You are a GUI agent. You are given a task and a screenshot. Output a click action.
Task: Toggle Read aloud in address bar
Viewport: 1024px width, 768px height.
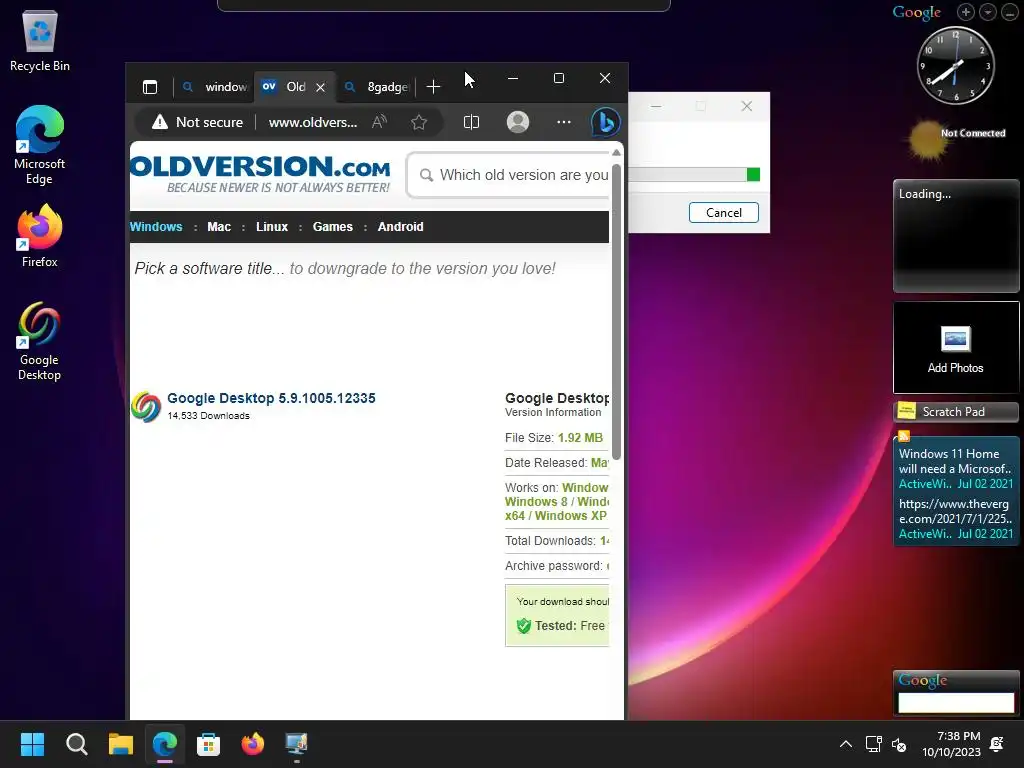(379, 121)
